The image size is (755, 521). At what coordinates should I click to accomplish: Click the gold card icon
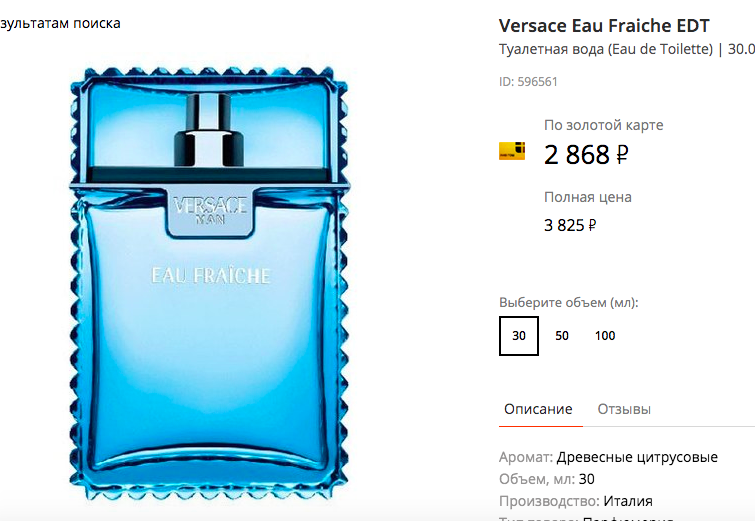(512, 151)
